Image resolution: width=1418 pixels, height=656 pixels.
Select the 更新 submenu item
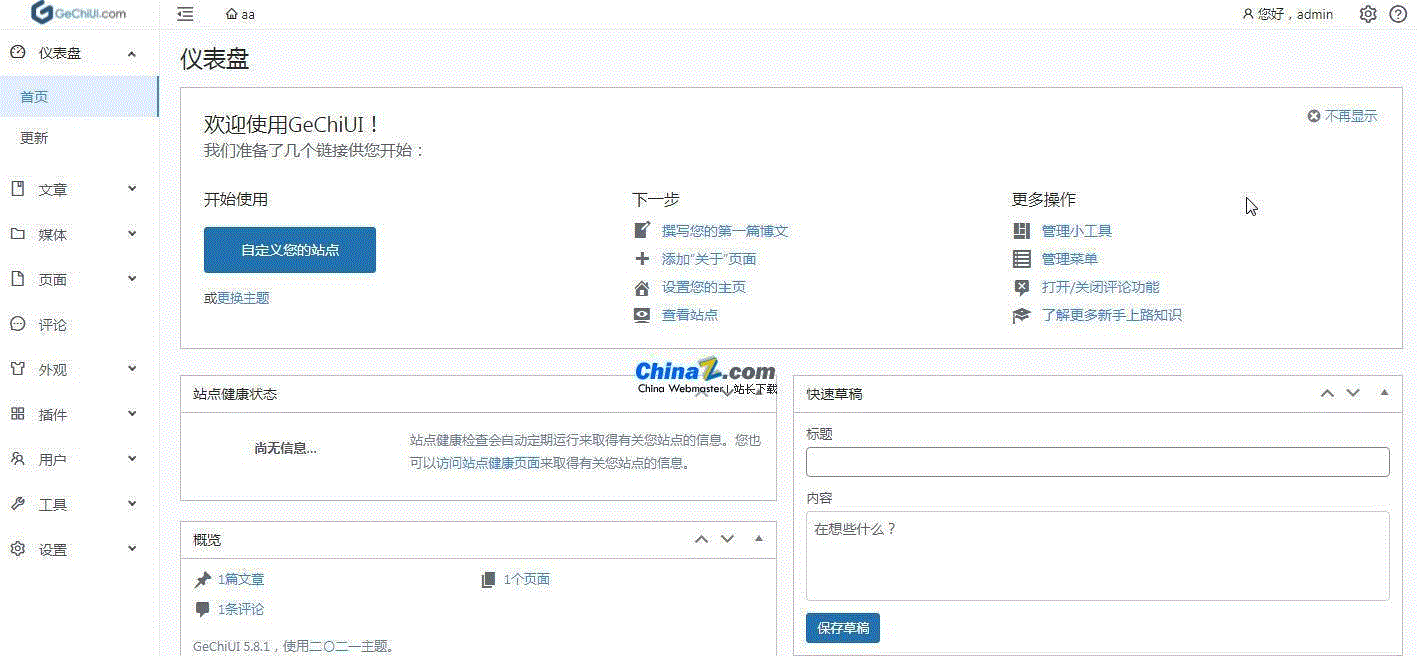(34, 138)
